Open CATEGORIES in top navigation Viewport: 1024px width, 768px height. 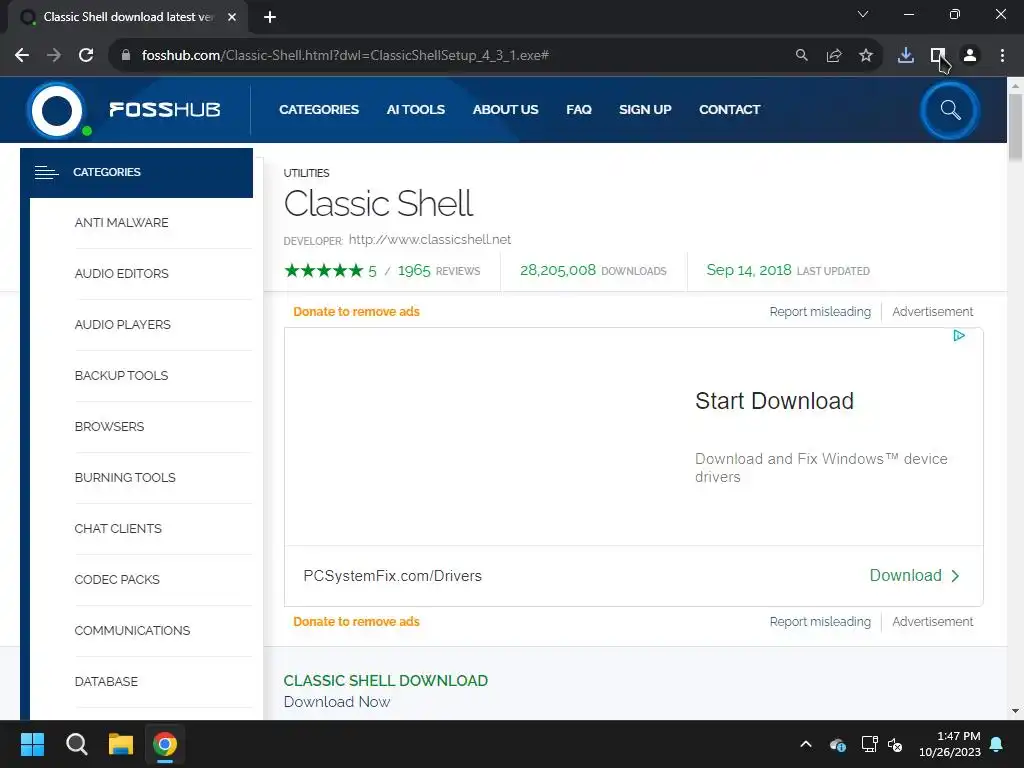[319, 110]
